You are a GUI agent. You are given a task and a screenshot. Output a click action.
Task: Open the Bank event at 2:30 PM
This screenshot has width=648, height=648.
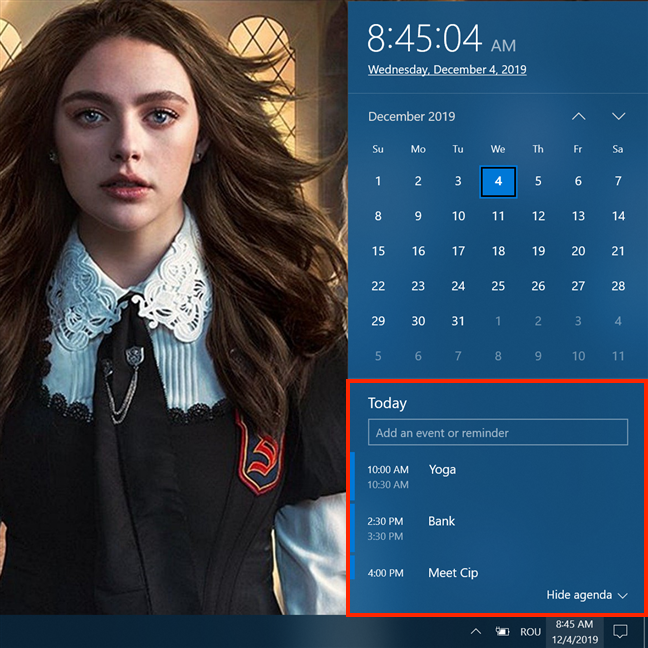(x=498, y=528)
